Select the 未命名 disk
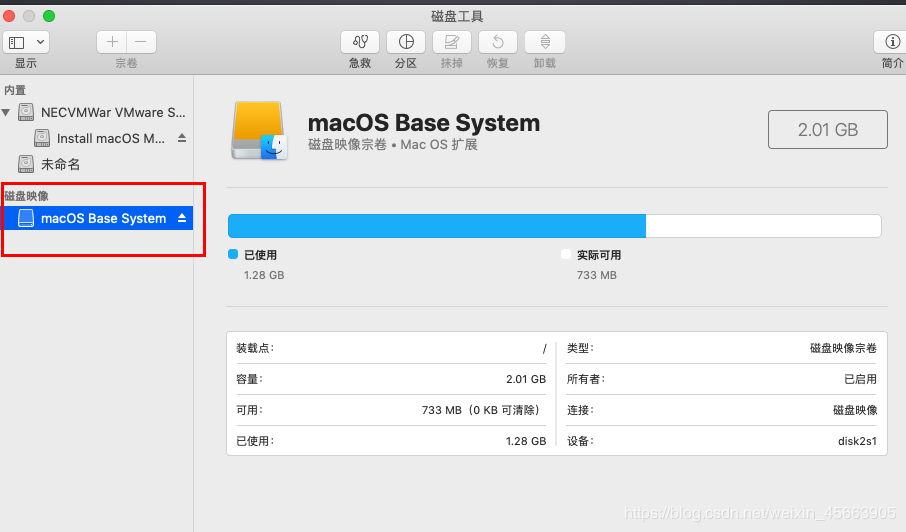Screen dimensions: 906x532 click(50, 164)
